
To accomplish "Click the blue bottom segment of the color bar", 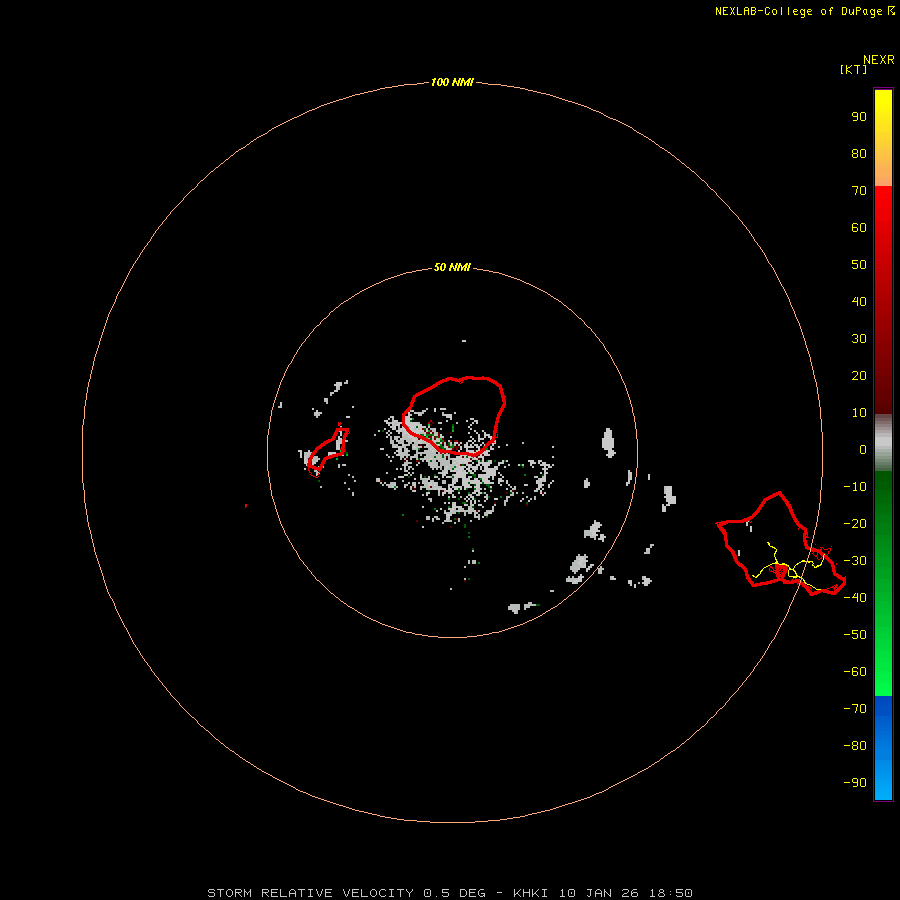I will 883,748.
